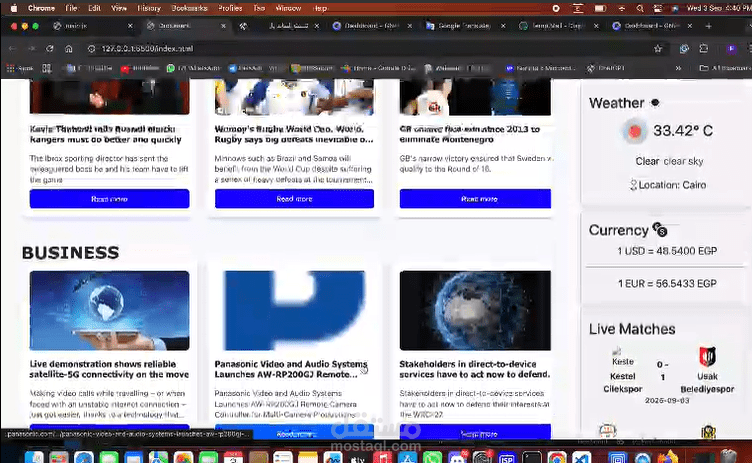Open the Rangers must do better headline
752x463 pixels.
coord(106,134)
